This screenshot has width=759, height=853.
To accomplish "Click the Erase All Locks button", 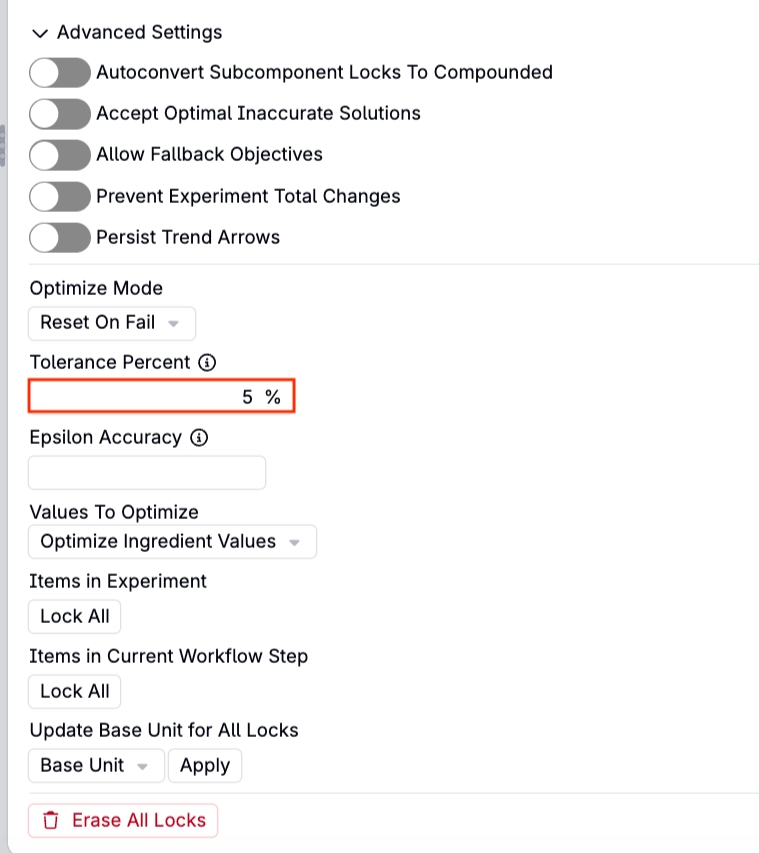I will (123, 821).
